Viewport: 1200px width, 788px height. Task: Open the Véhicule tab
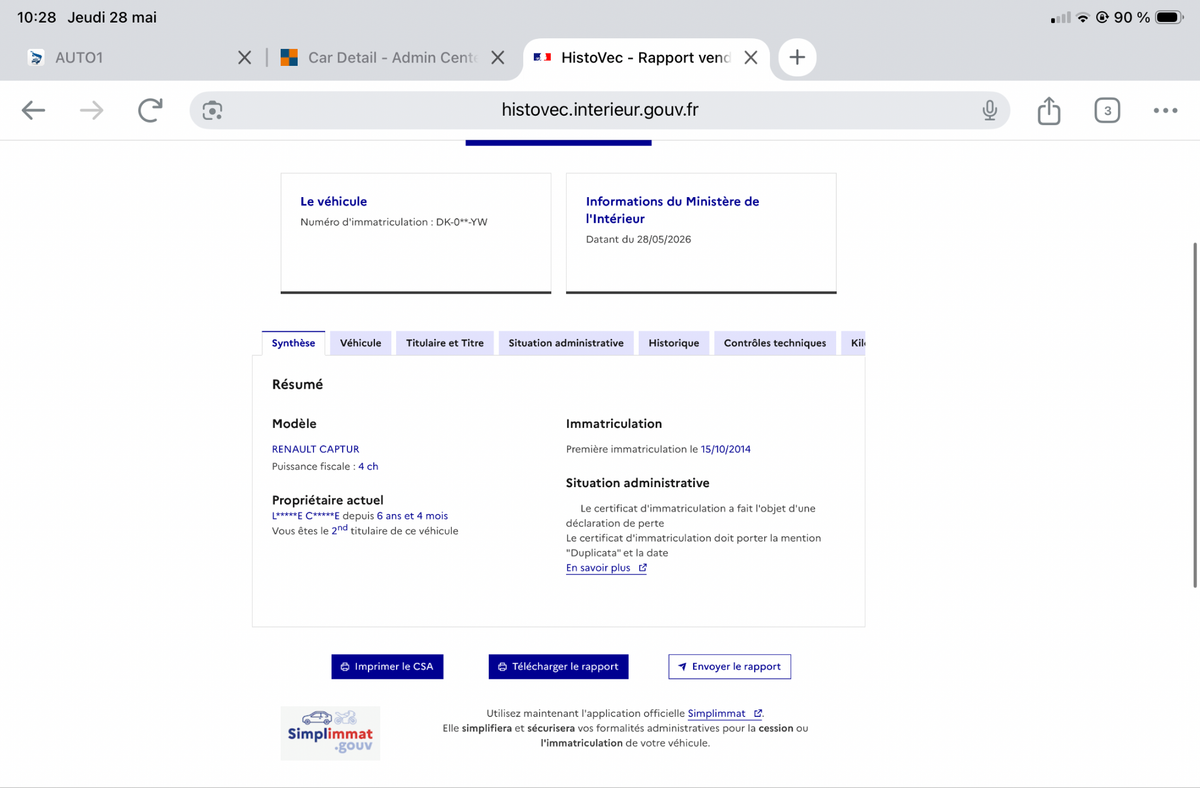(360, 343)
